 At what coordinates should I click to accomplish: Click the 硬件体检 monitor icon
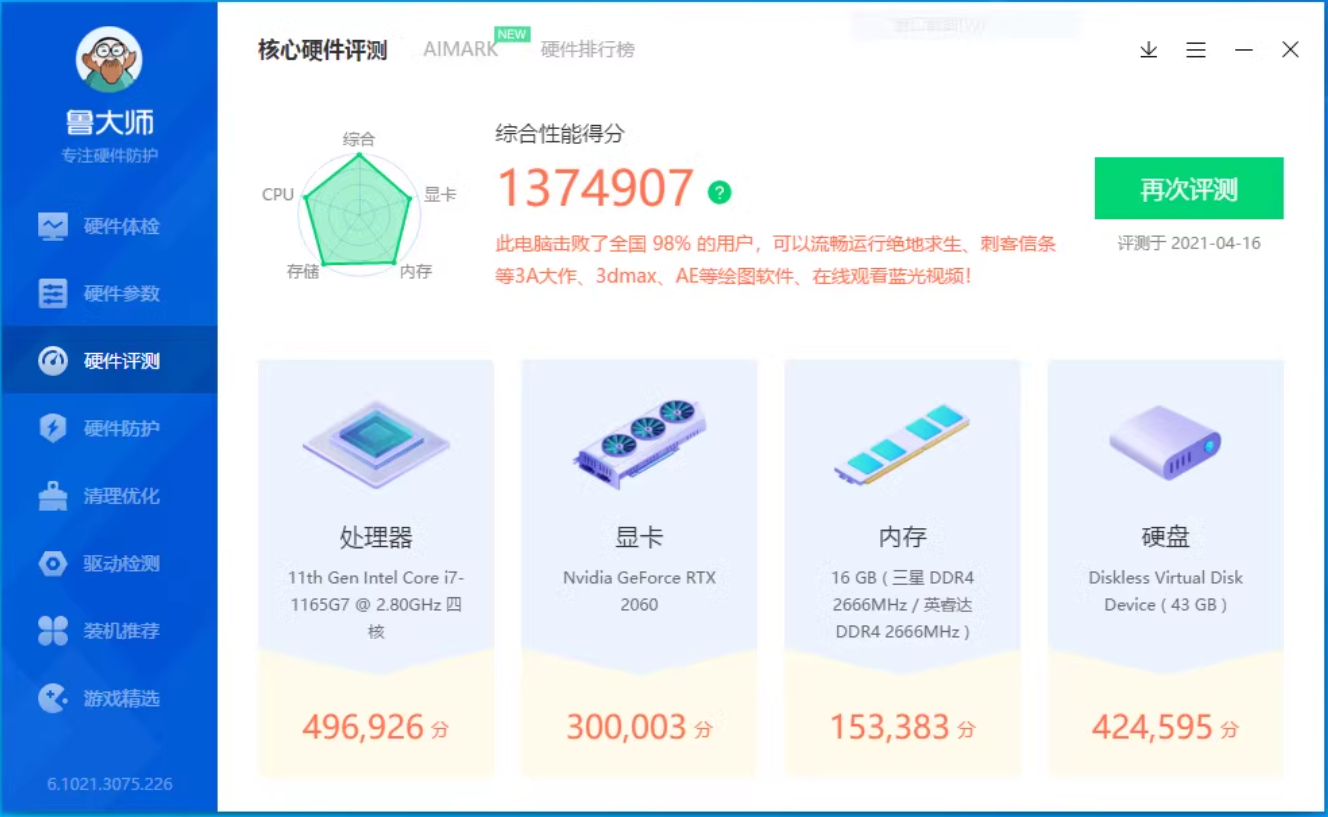[53, 226]
